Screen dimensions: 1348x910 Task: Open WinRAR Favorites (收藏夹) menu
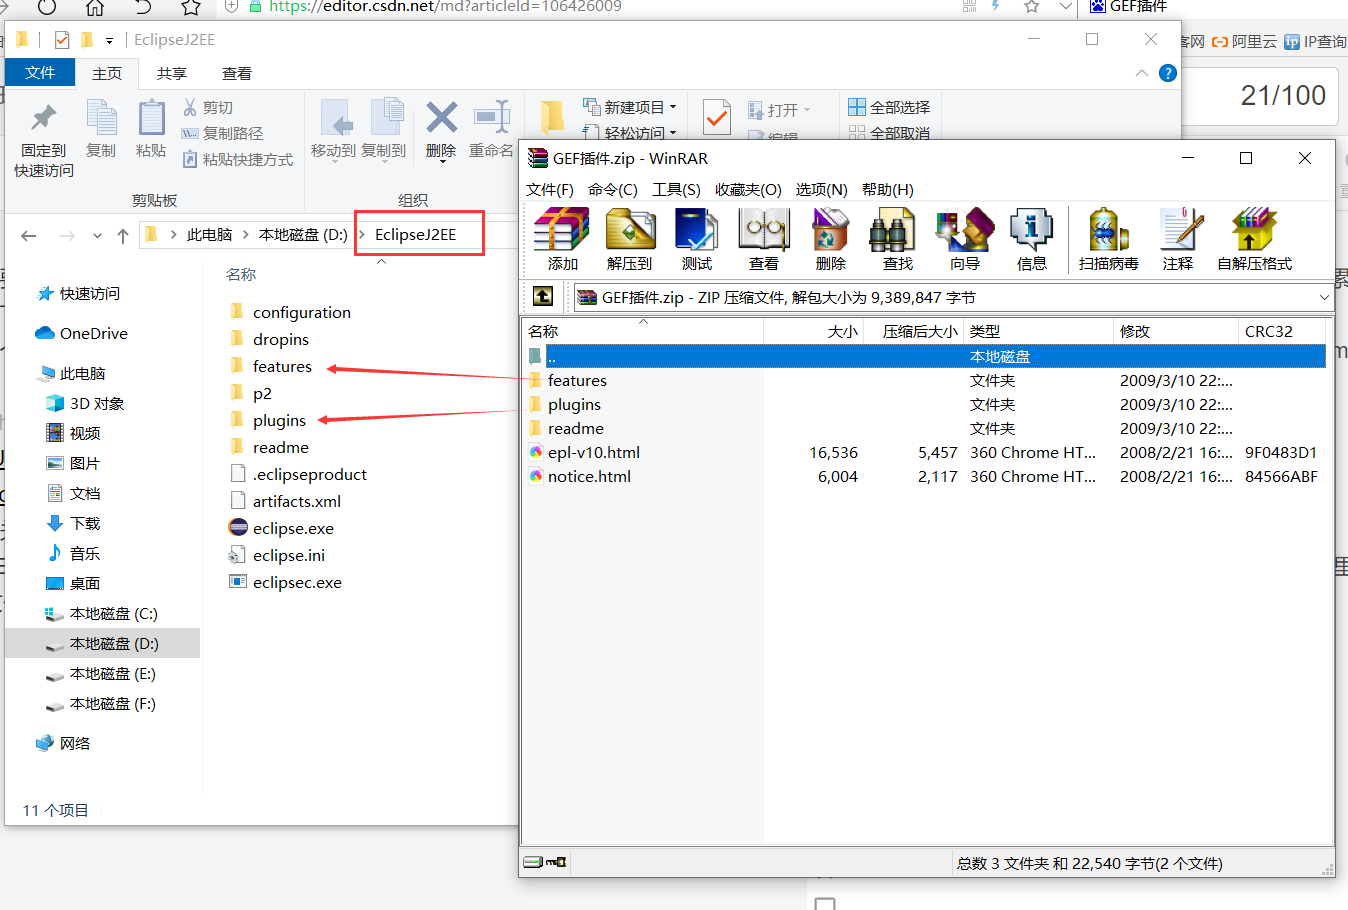748,190
